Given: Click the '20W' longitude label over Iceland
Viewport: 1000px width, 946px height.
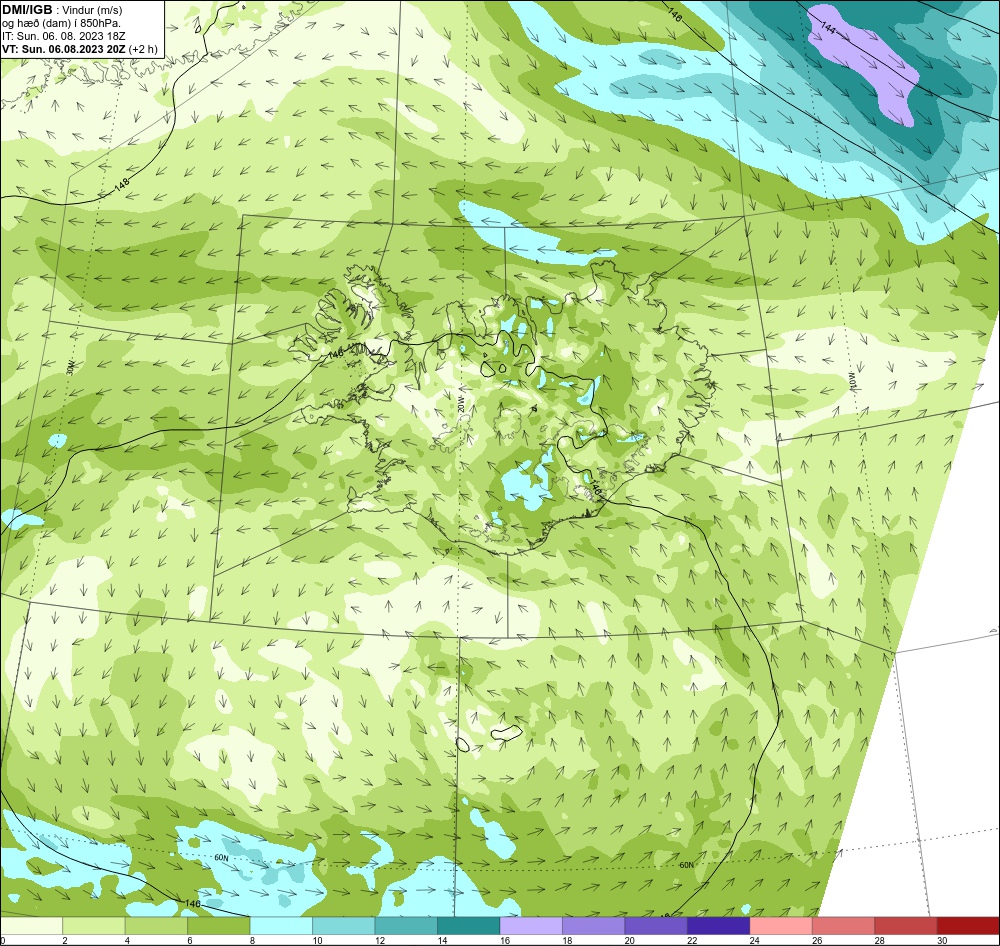Looking at the screenshot, I should (460, 402).
